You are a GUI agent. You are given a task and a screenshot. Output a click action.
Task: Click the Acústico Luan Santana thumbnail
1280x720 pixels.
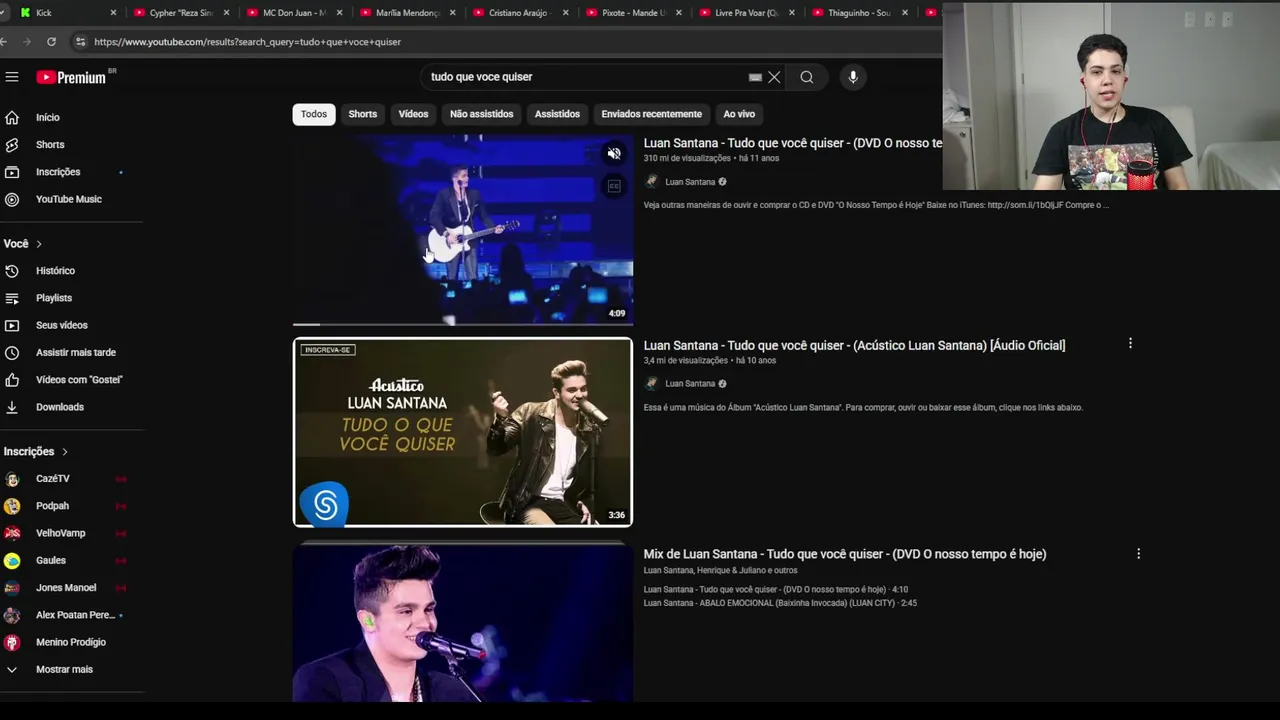pyautogui.click(x=463, y=432)
